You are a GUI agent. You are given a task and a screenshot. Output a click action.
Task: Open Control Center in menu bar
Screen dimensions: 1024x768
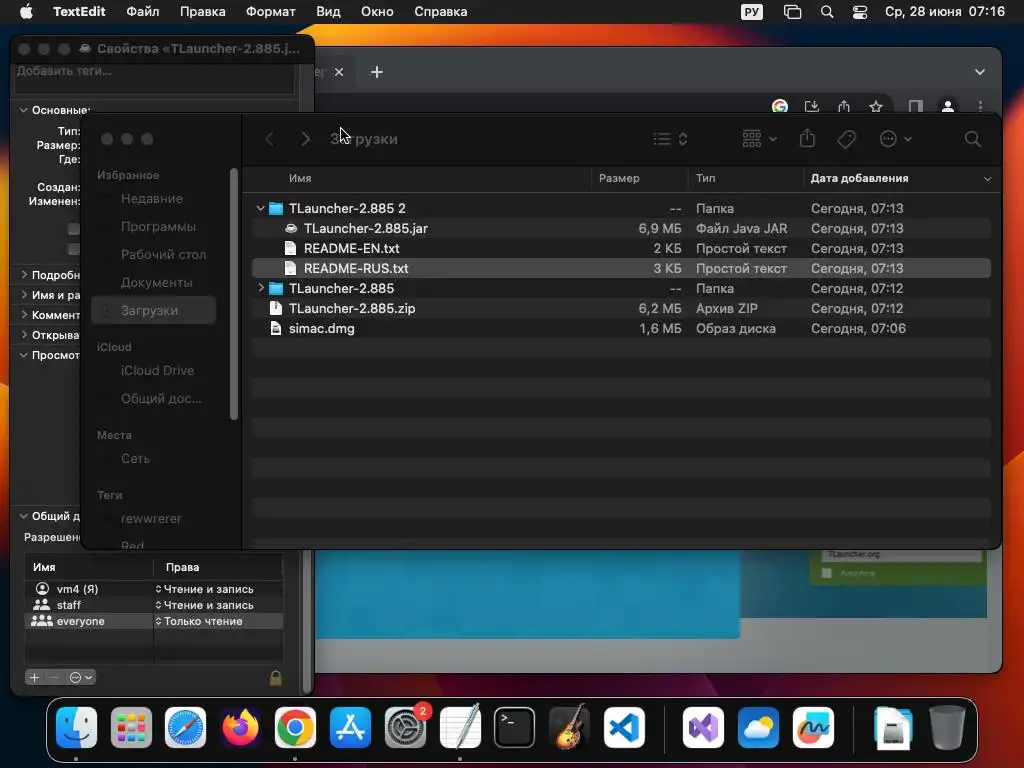859,12
